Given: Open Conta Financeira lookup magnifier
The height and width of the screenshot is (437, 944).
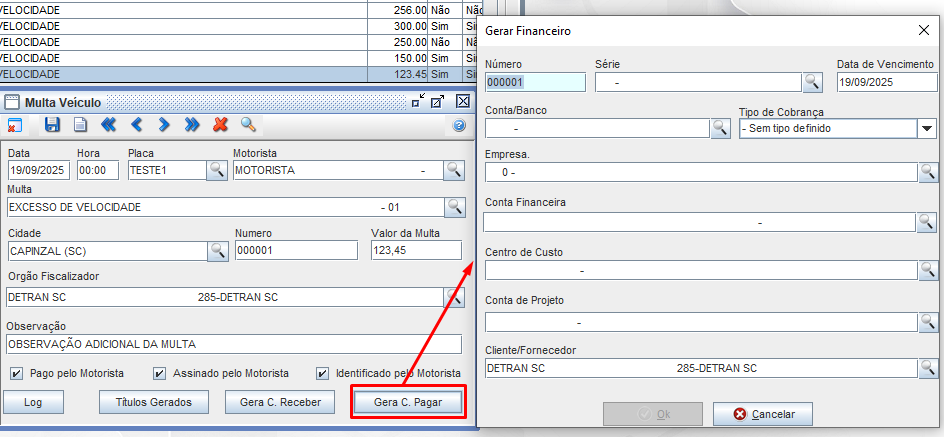Looking at the screenshot, I should [928, 222].
